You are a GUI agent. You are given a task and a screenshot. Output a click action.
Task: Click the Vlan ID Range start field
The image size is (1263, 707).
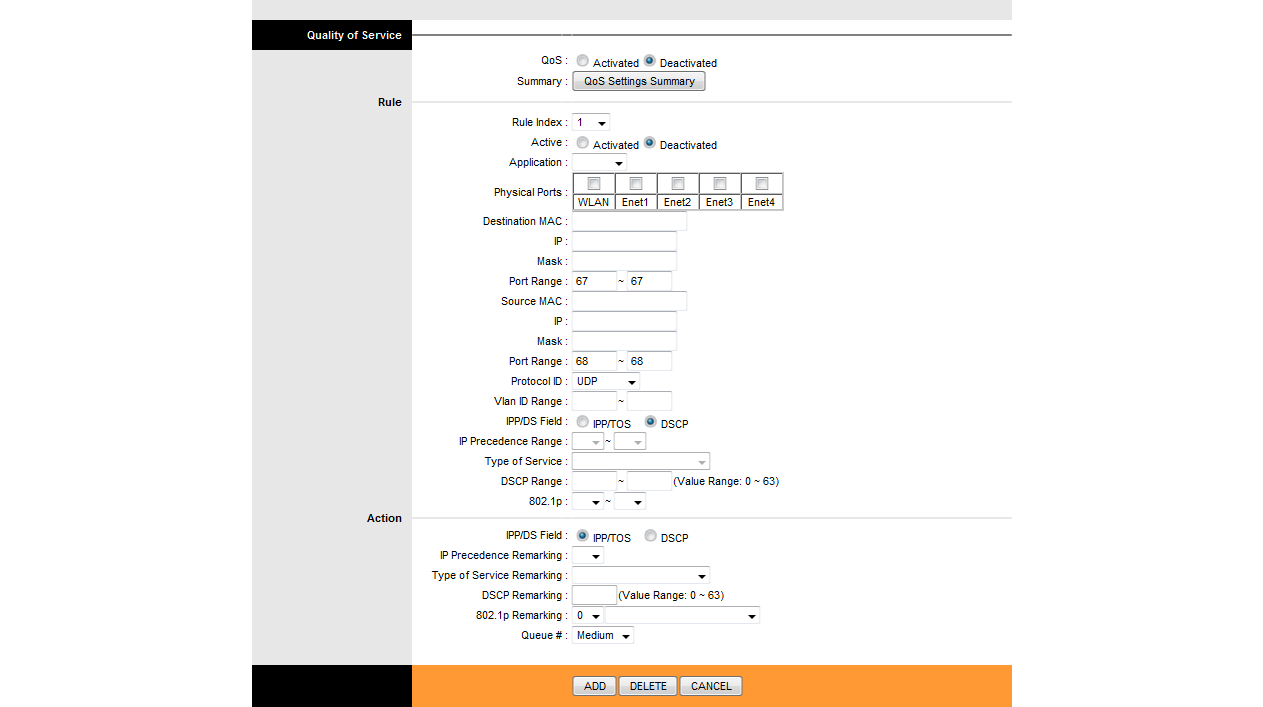coord(594,401)
